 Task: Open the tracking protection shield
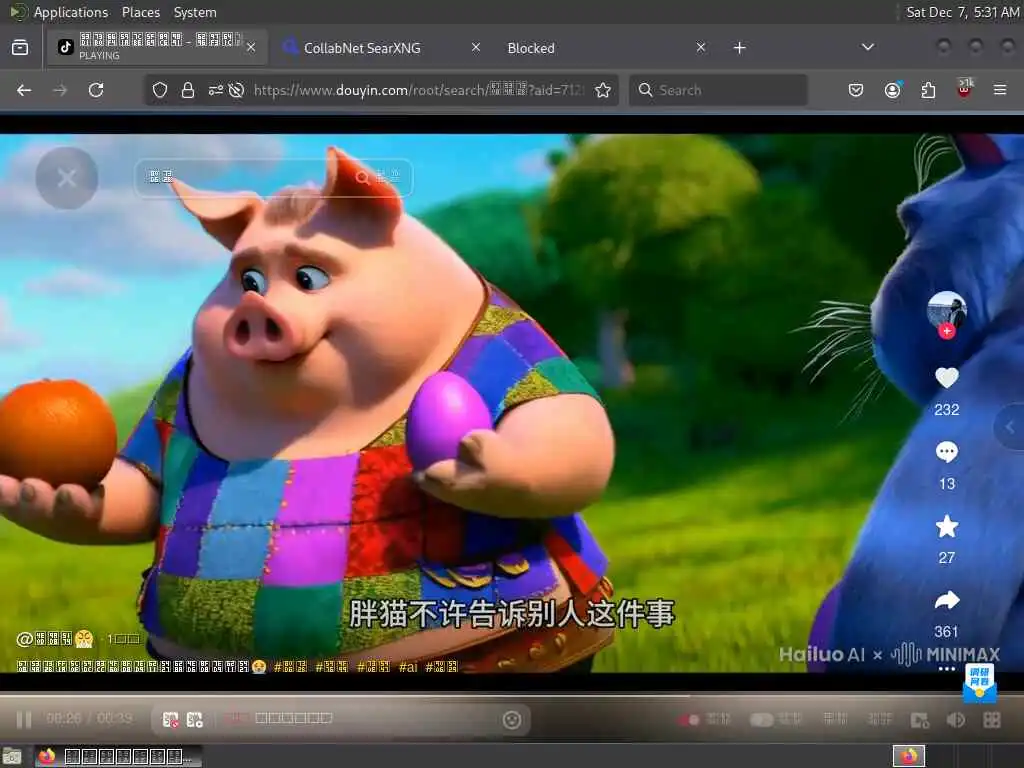point(160,90)
